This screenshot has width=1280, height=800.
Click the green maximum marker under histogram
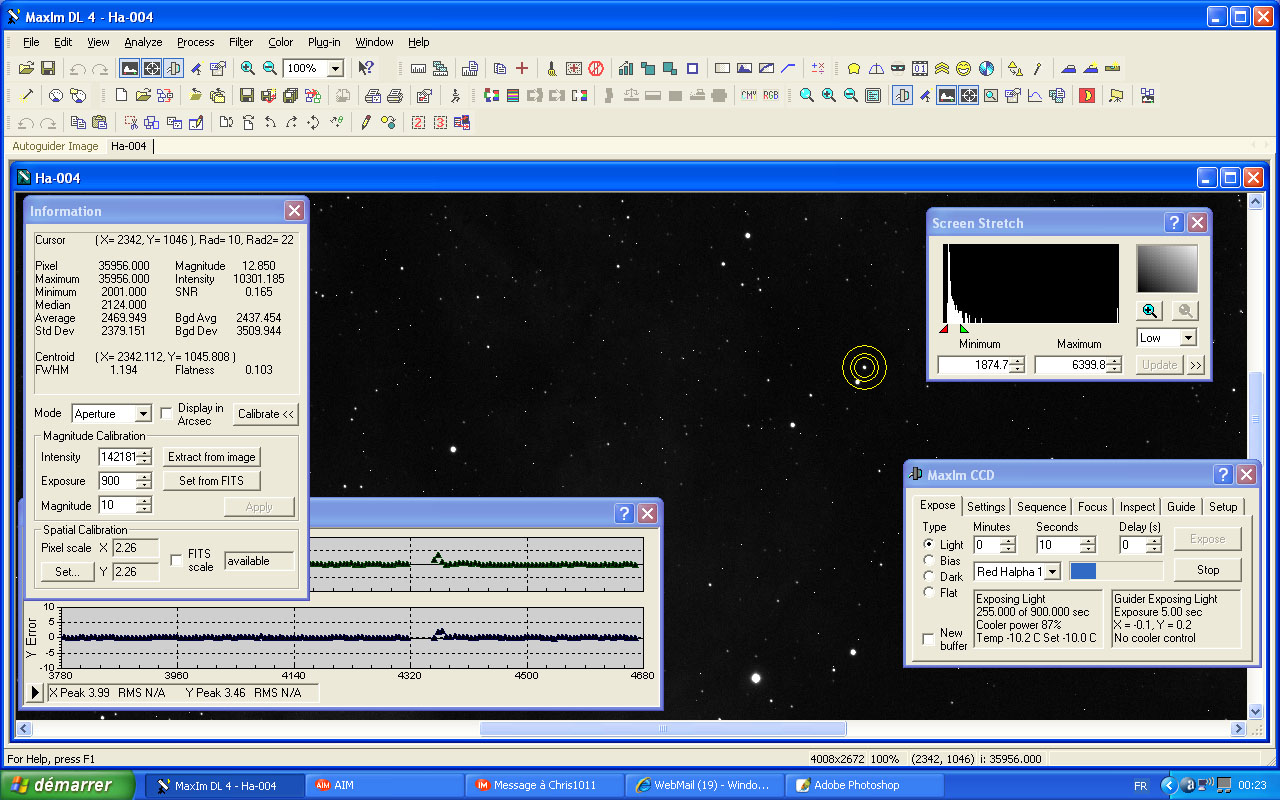pos(964,328)
